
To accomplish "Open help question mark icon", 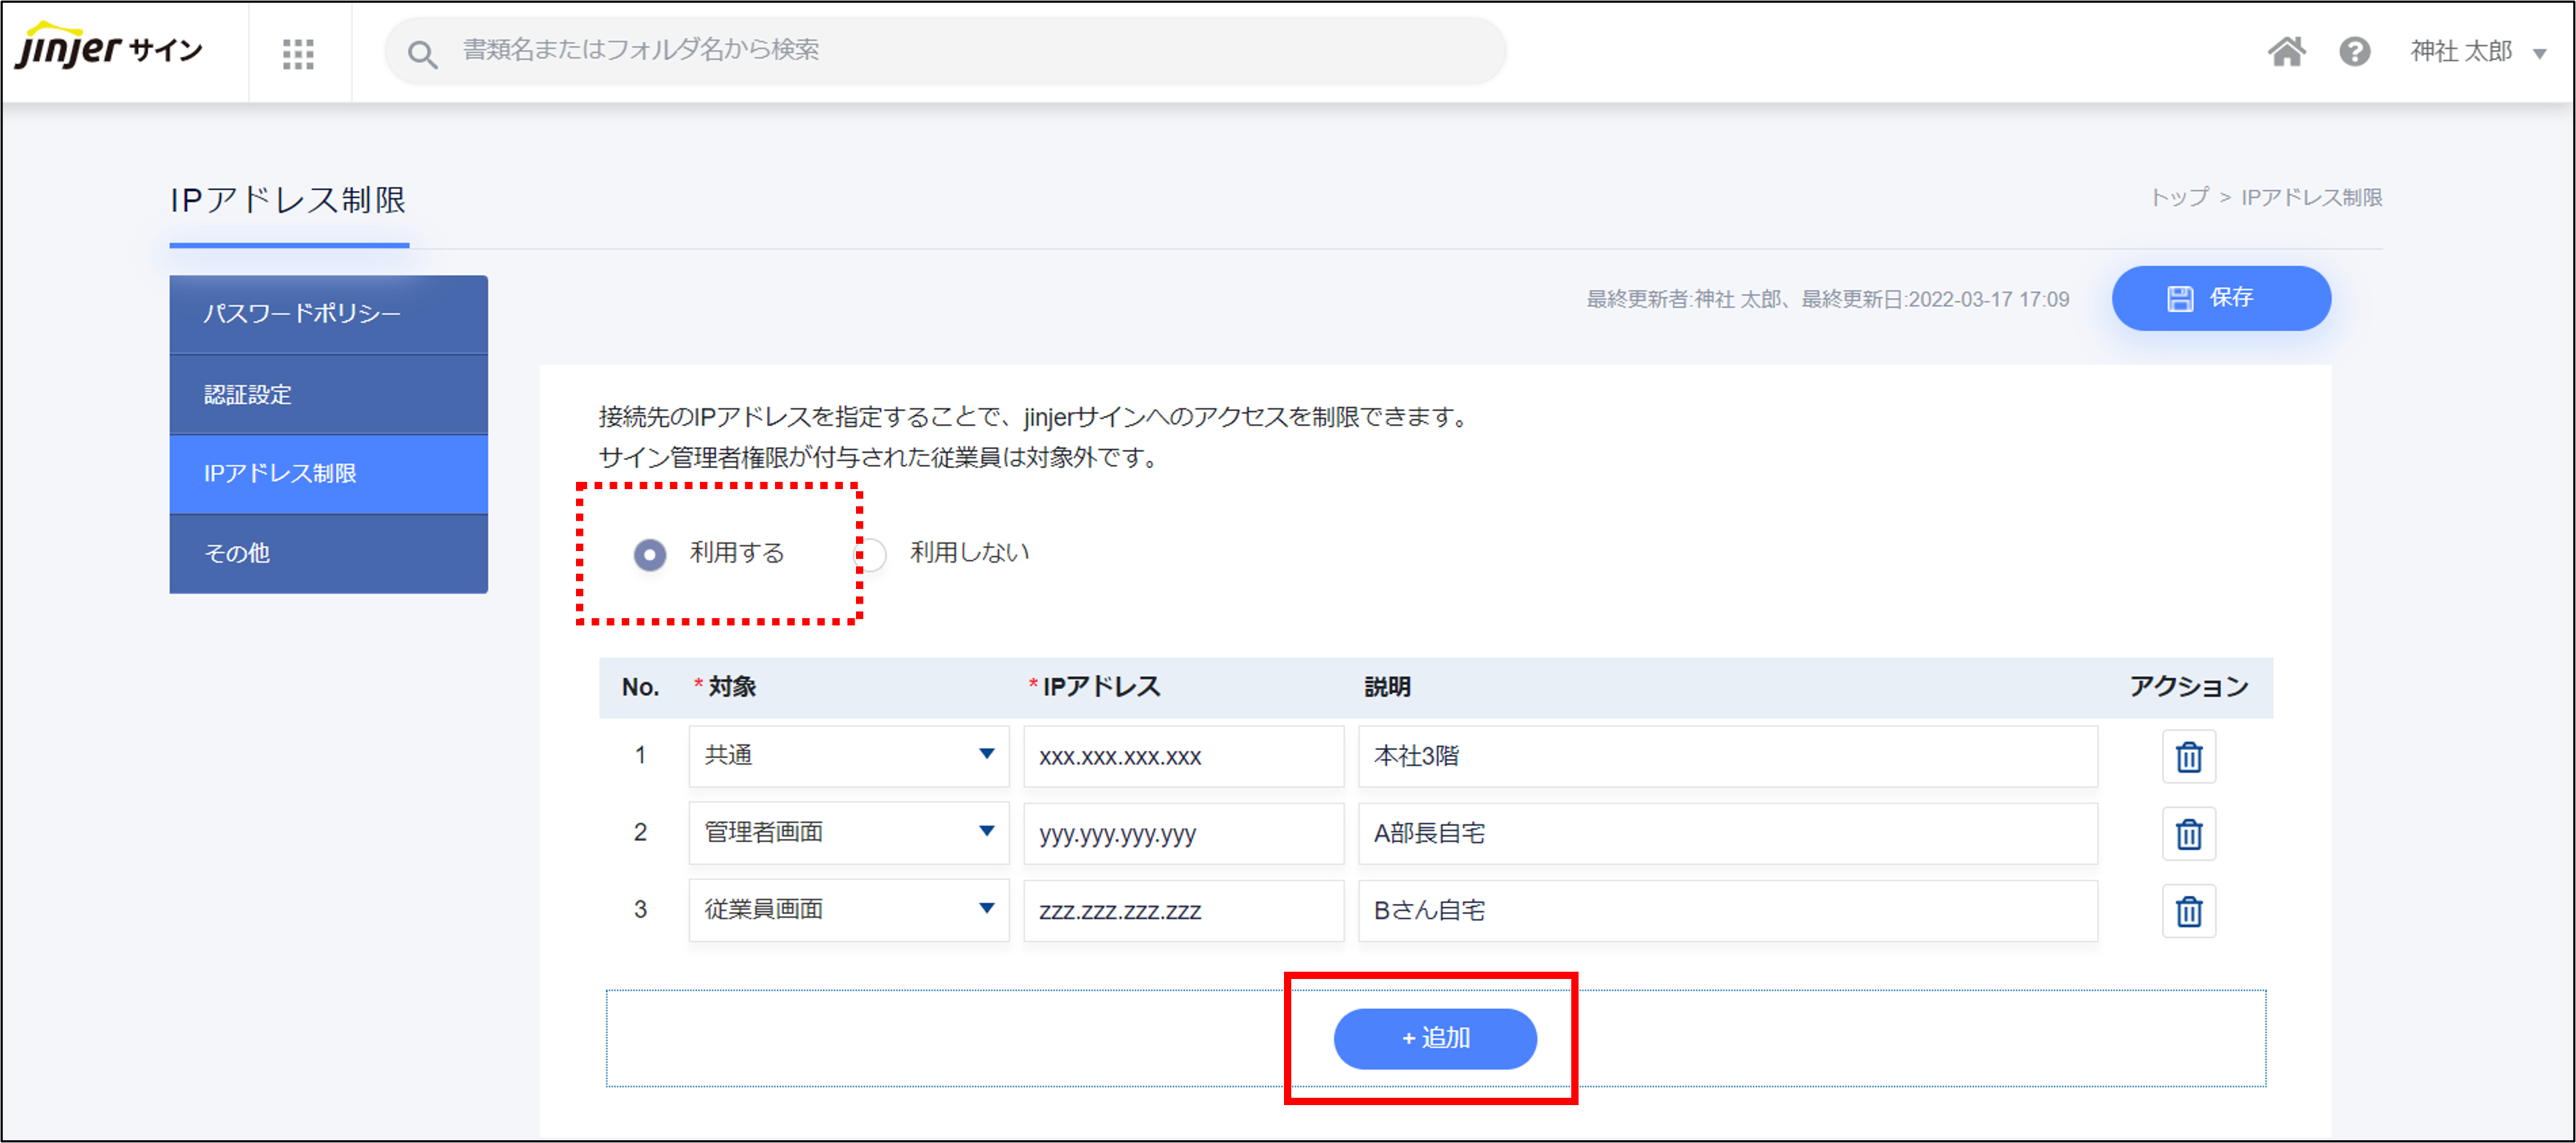I will [x=2354, y=52].
